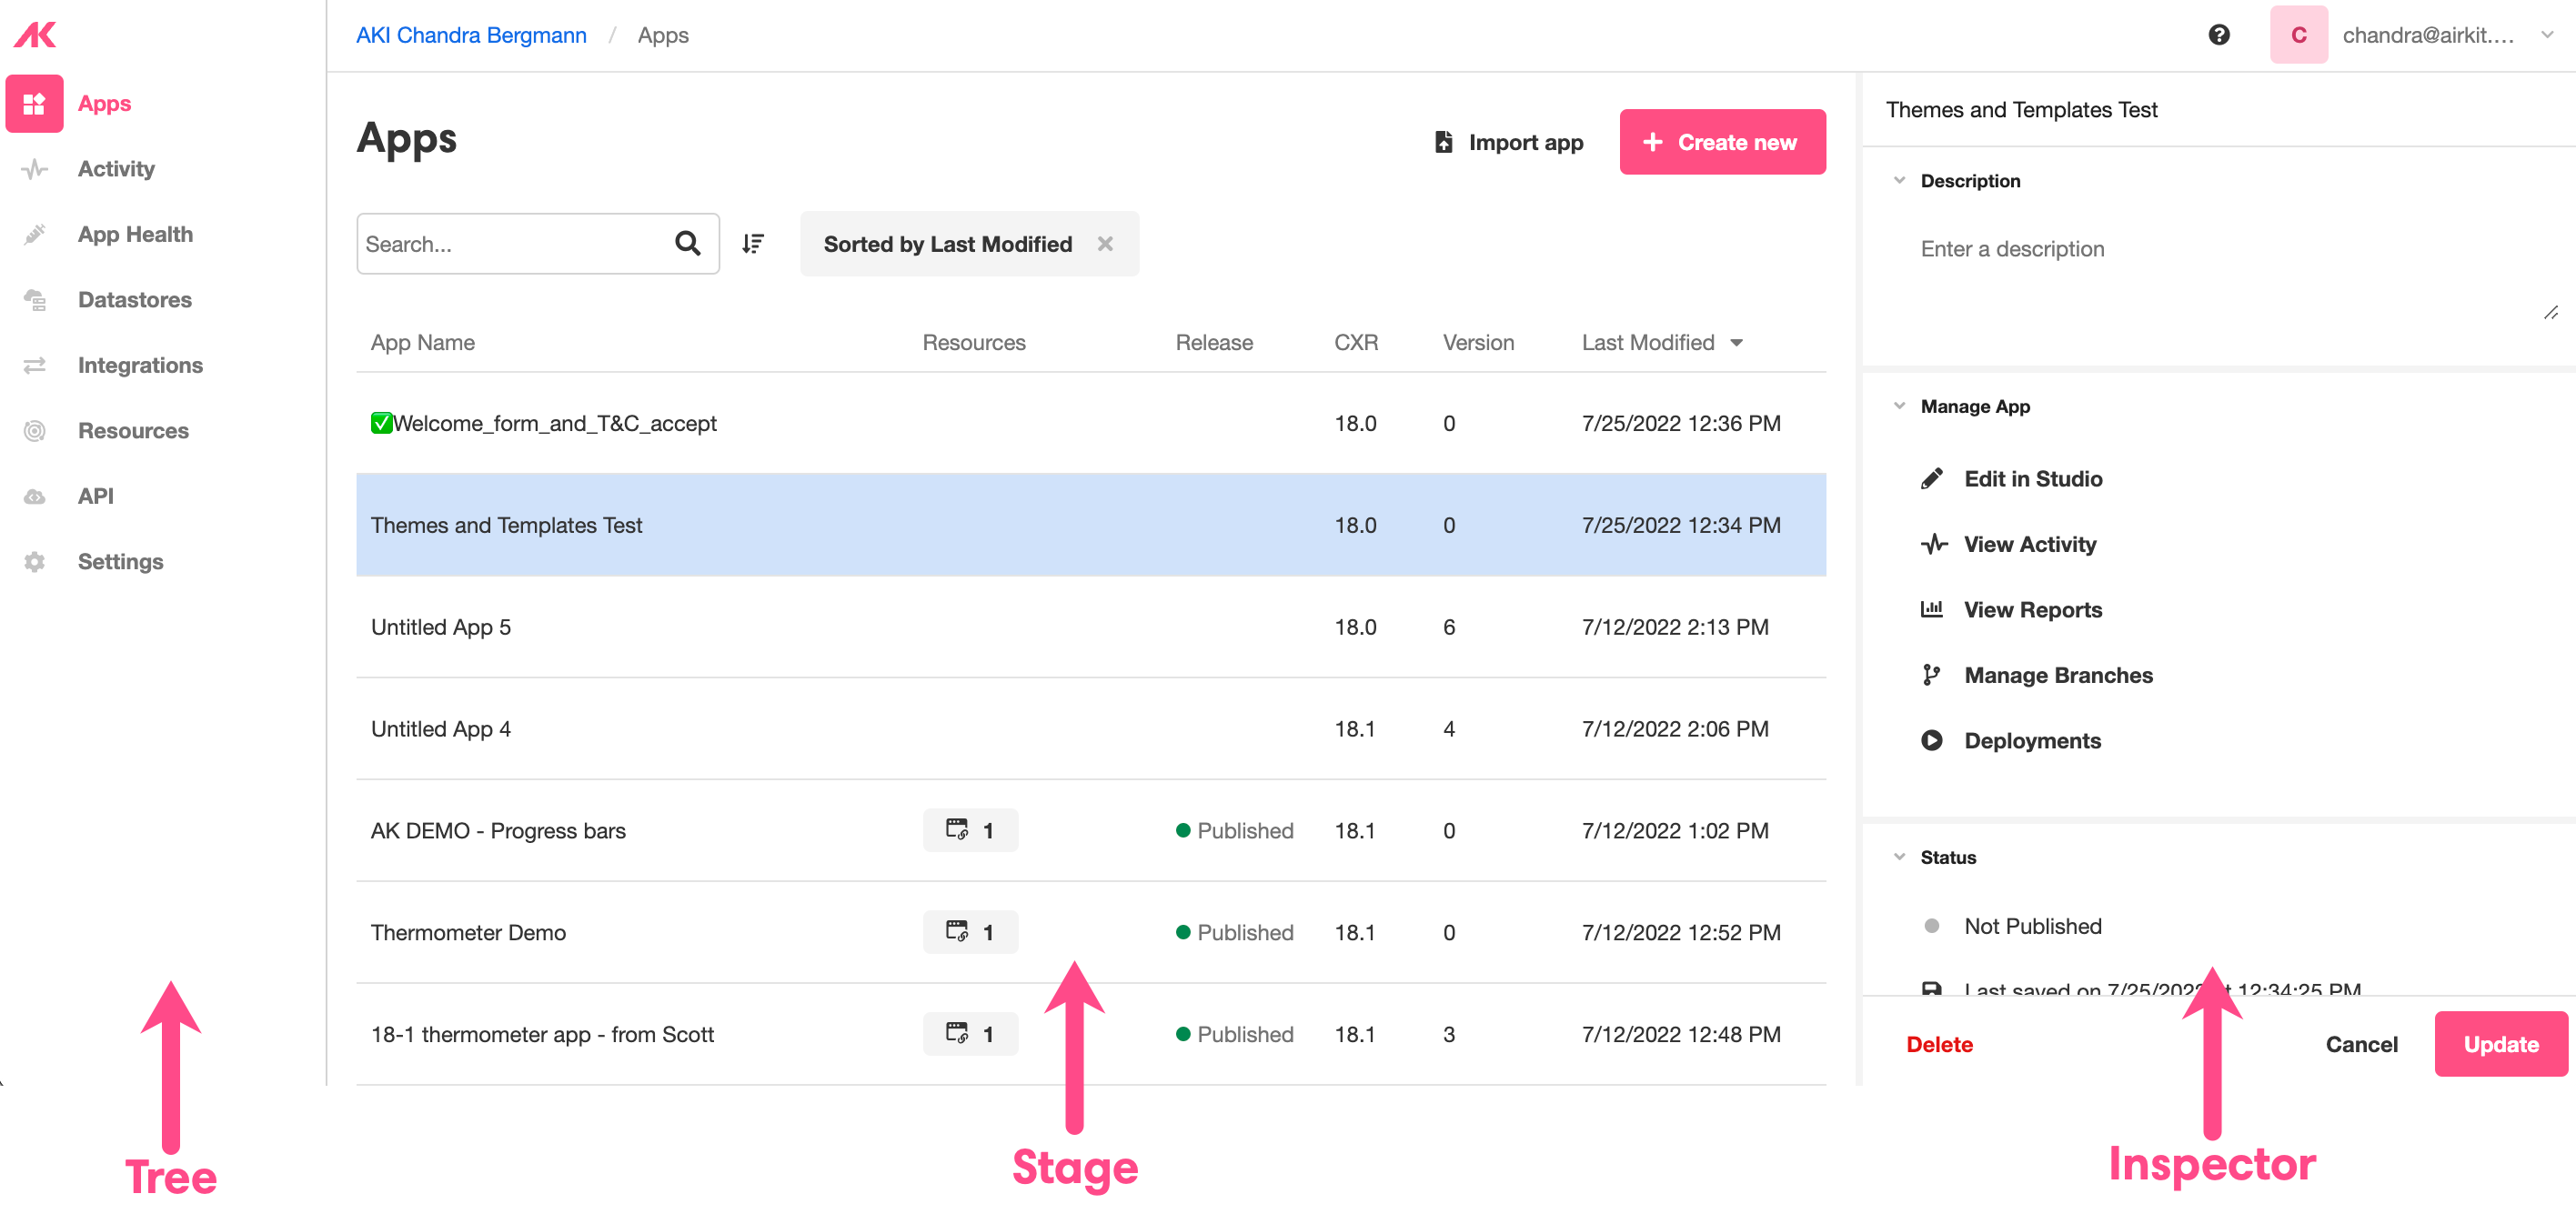
Task: Click the Create new button
Action: tap(1722, 142)
